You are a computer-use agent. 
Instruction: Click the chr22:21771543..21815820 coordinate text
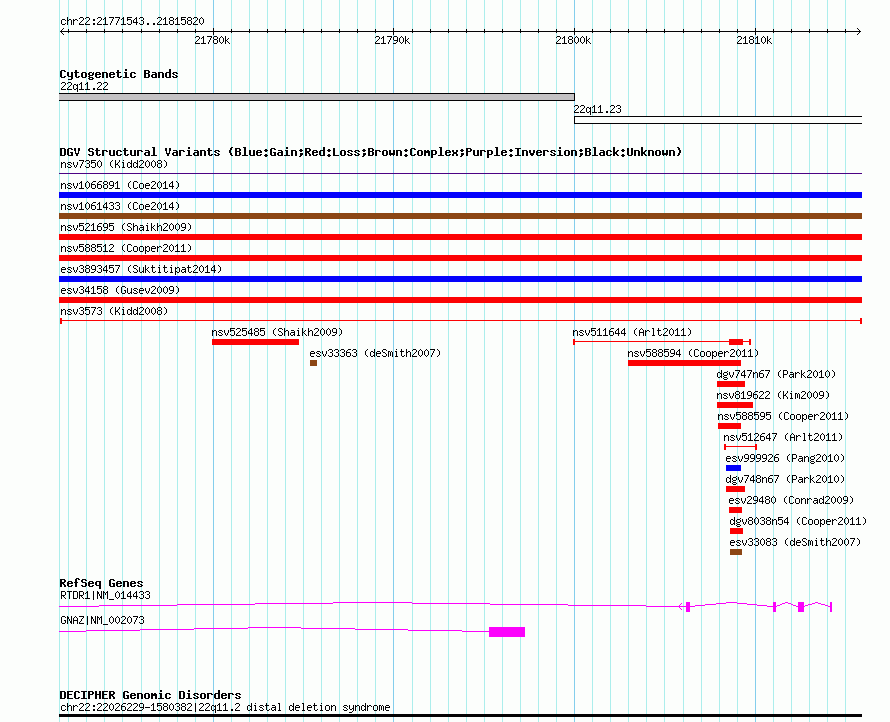tap(132, 22)
